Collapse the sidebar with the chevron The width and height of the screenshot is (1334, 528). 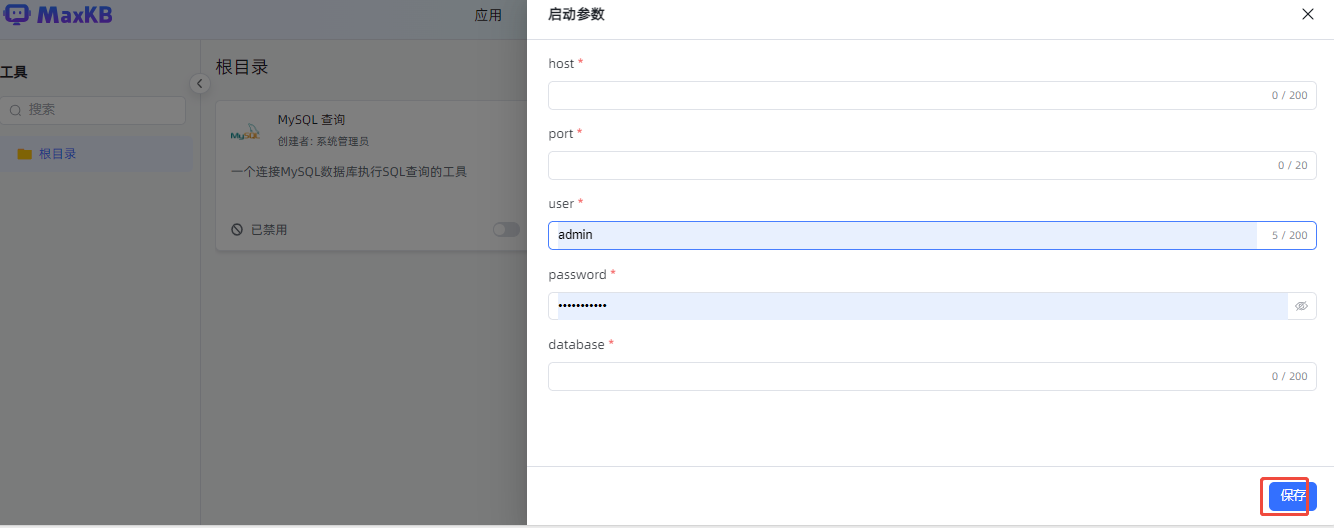click(x=199, y=83)
